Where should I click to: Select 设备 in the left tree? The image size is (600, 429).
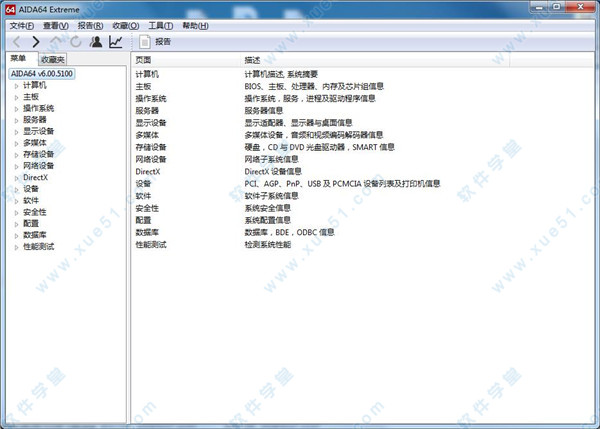point(31,189)
